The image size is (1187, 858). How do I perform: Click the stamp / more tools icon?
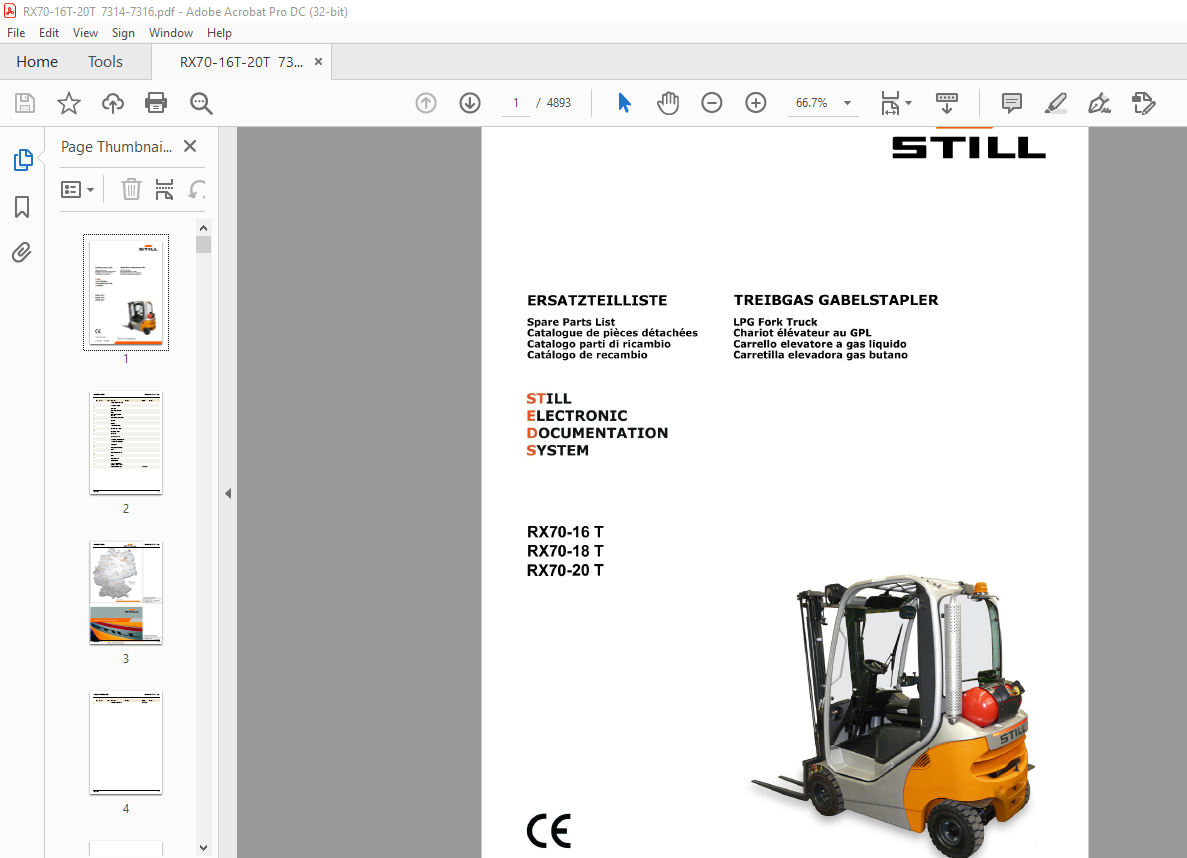1143,103
